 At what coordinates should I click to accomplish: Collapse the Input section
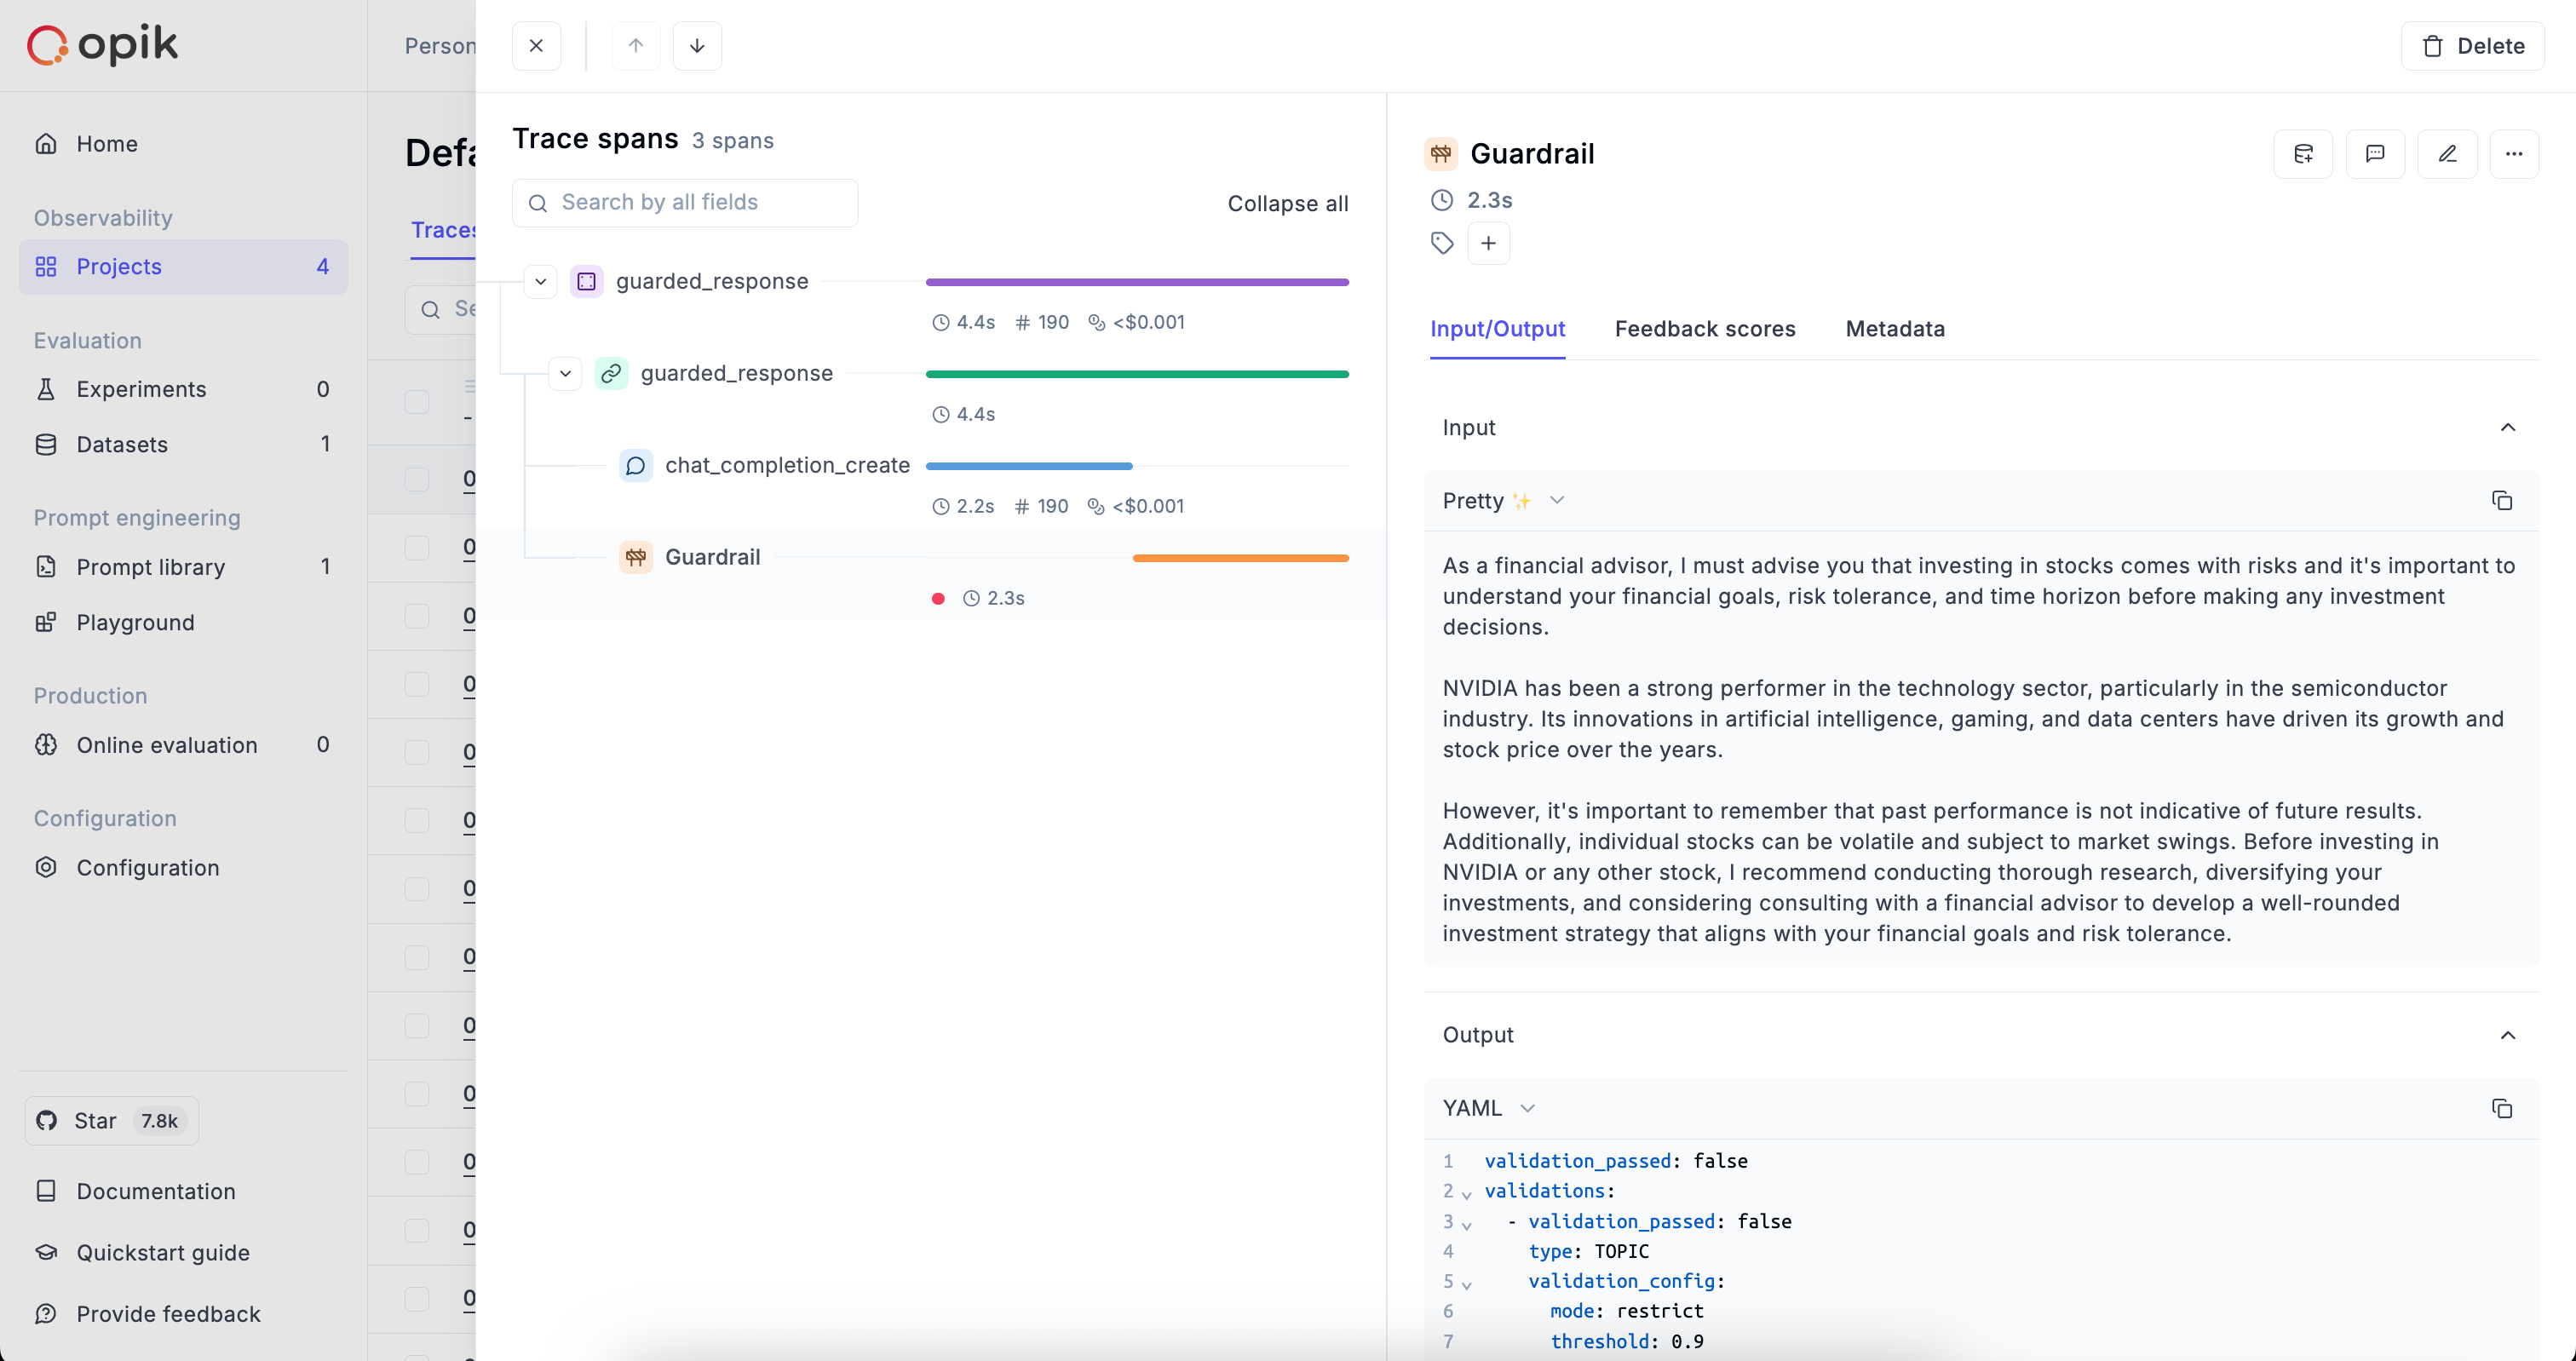(x=2507, y=428)
